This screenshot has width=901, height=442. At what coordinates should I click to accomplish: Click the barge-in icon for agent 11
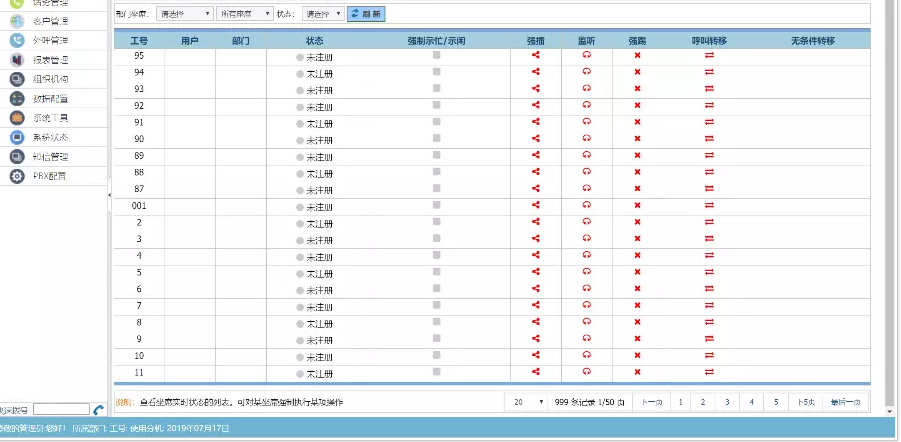(x=536, y=372)
